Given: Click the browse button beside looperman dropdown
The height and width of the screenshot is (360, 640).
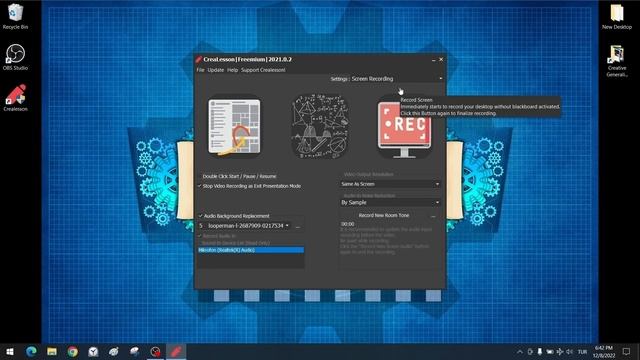Looking at the screenshot, I should click(298, 226).
